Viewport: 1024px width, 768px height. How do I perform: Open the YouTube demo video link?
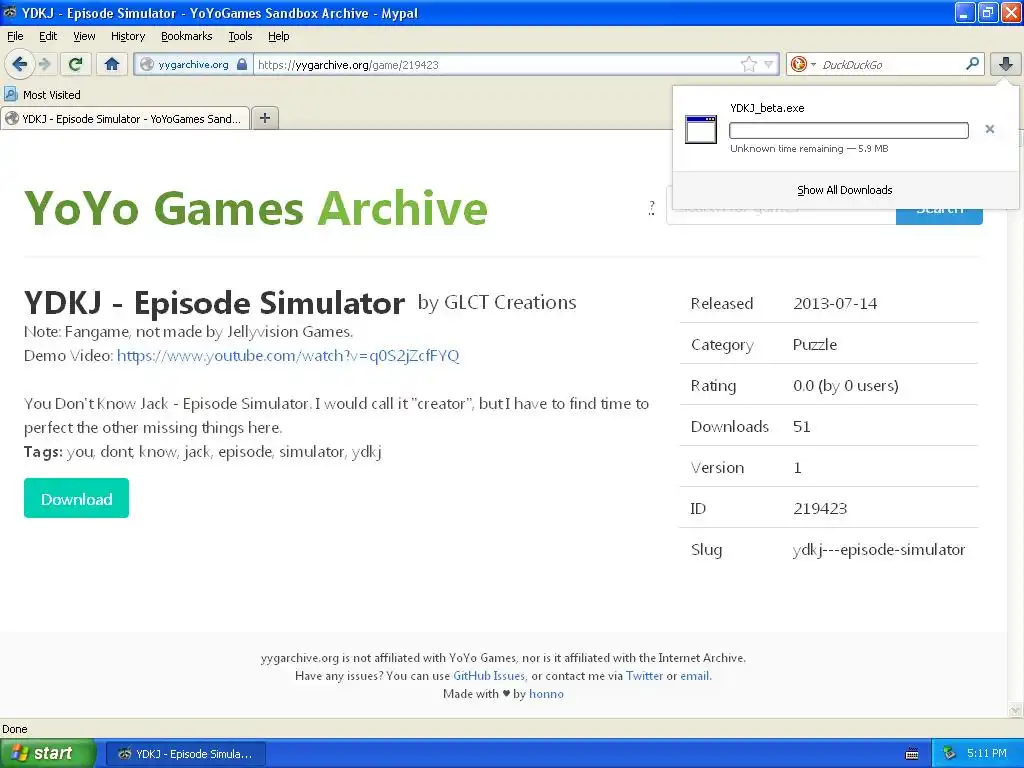pos(288,356)
